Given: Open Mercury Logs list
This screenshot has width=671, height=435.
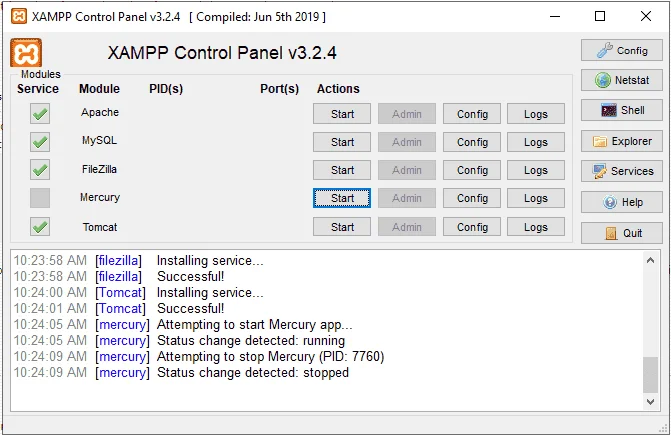Looking at the screenshot, I should coord(536,198).
